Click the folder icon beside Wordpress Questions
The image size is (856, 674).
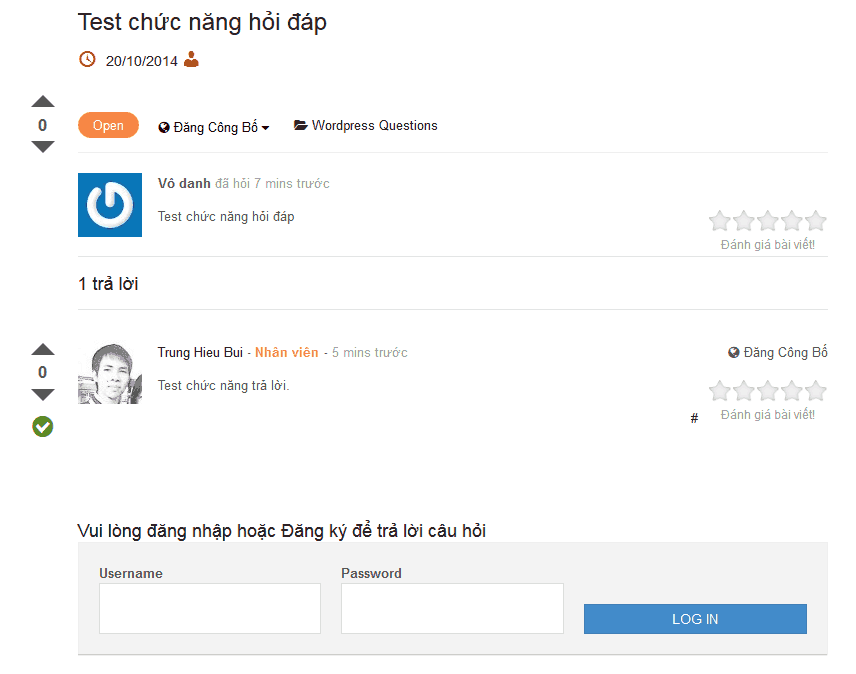click(x=299, y=125)
